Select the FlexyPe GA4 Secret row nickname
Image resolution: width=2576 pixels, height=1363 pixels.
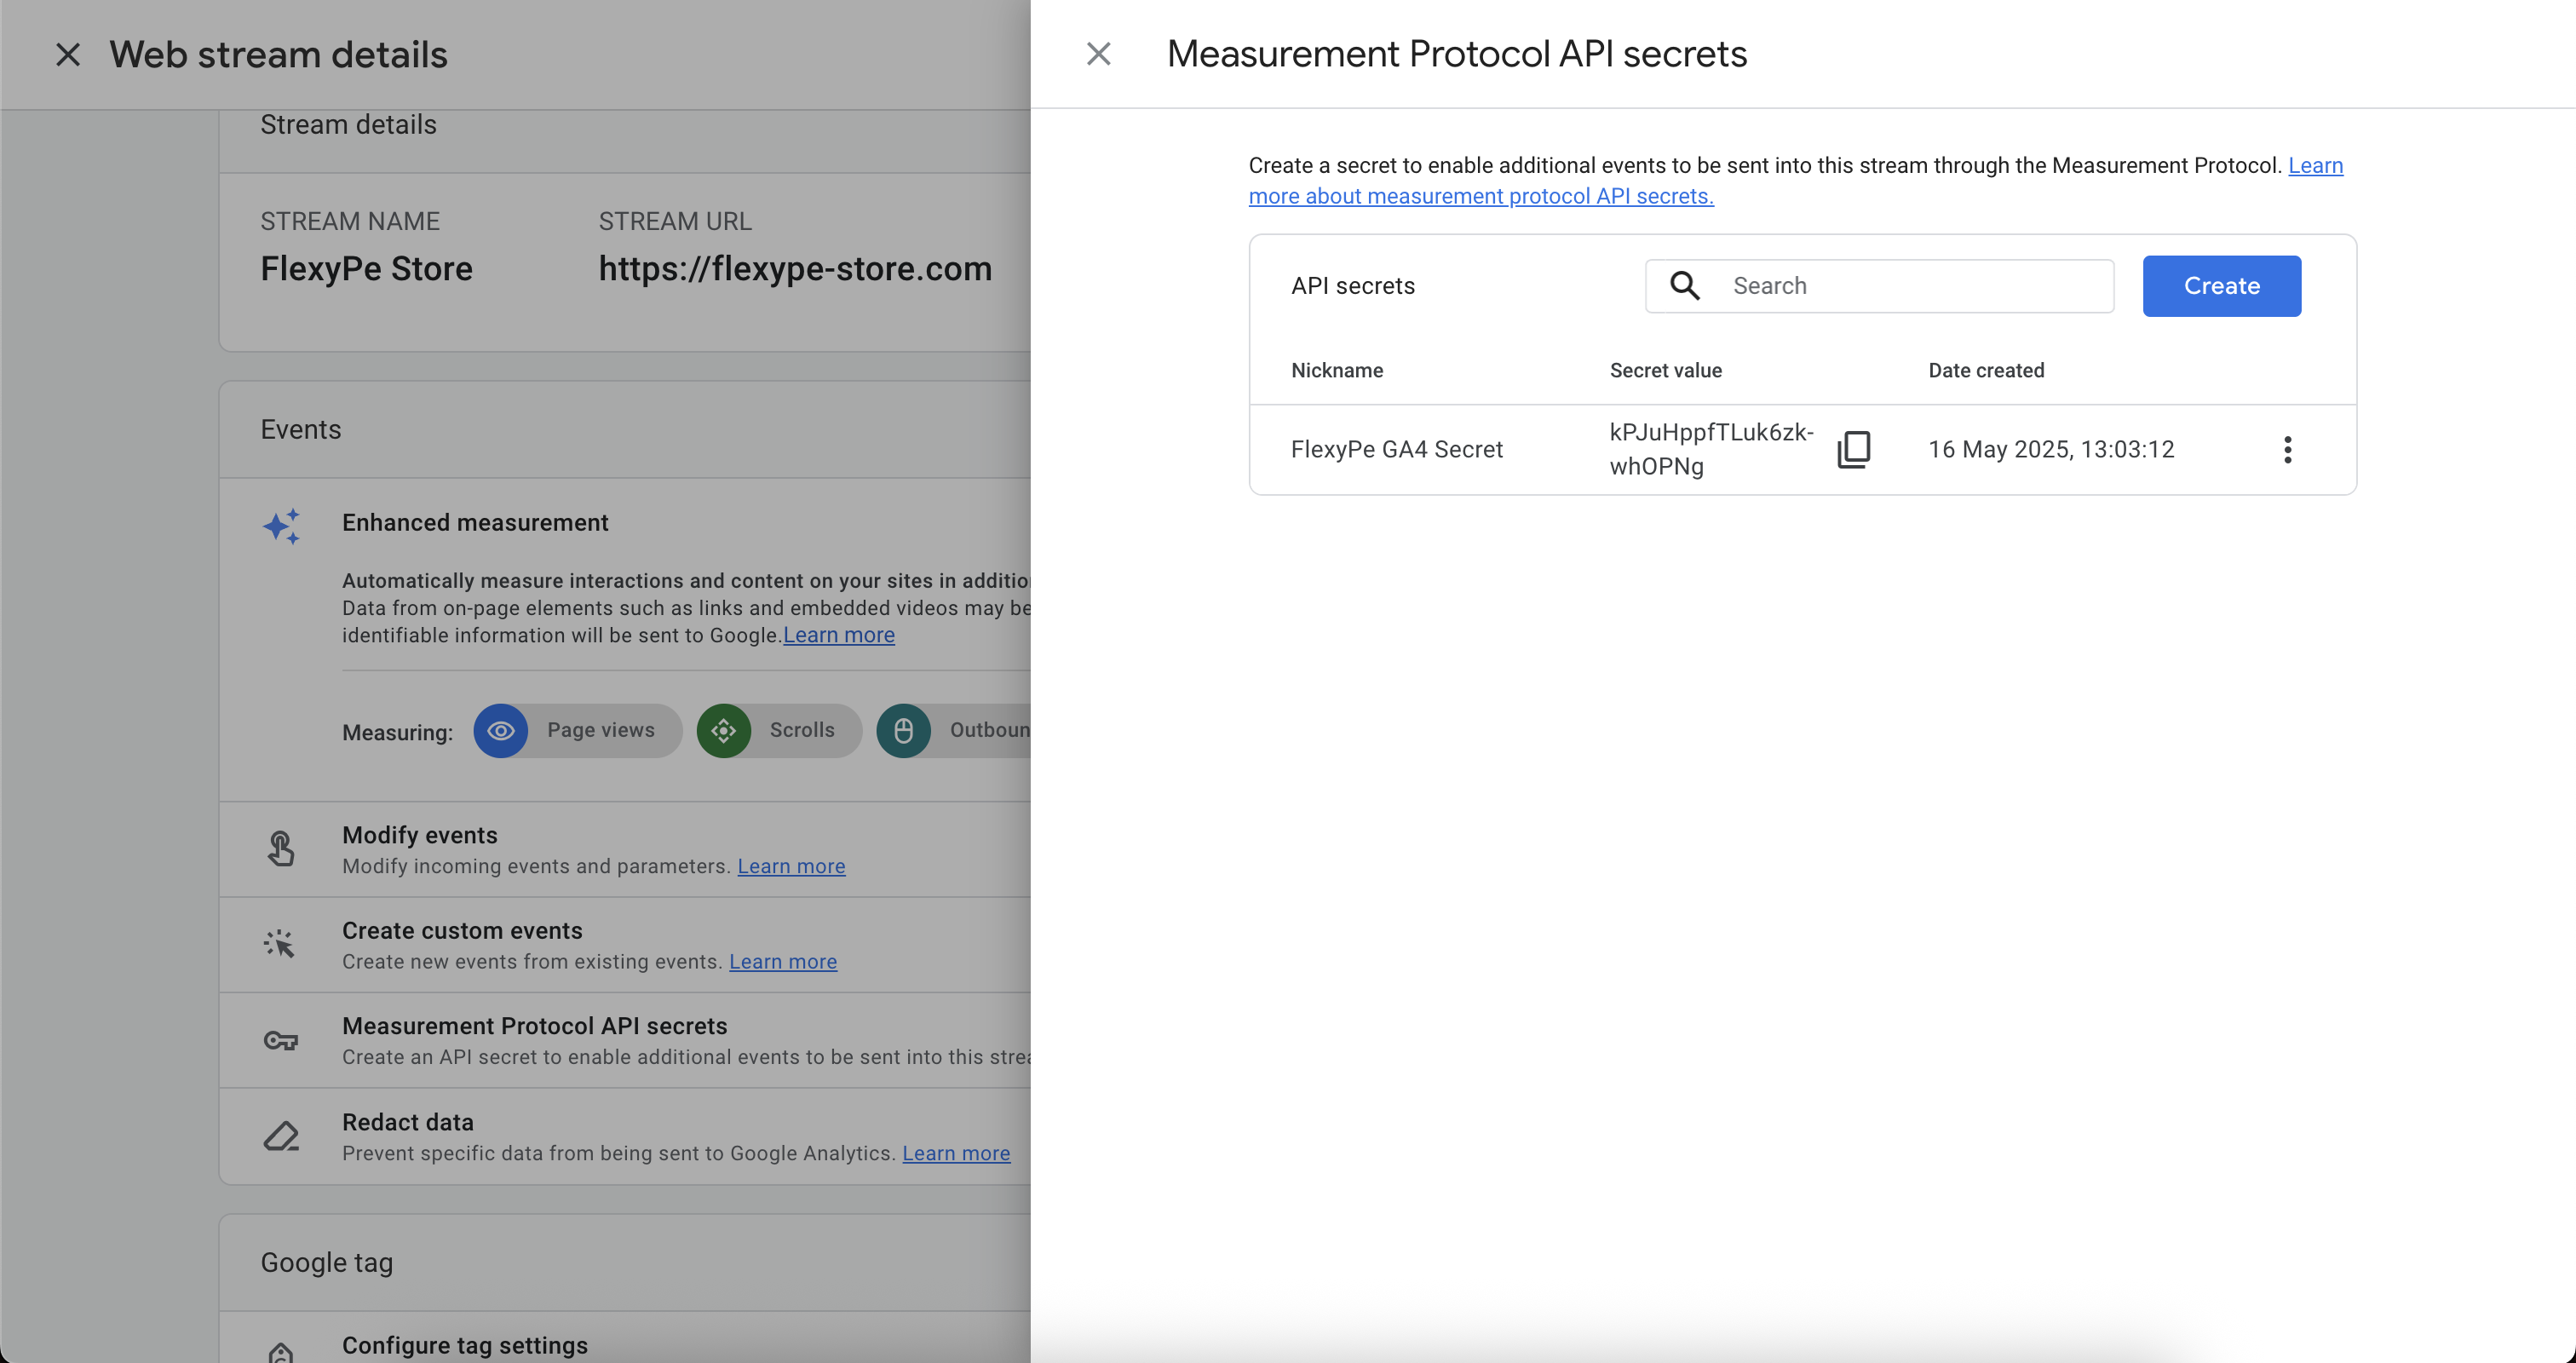[x=1396, y=450]
